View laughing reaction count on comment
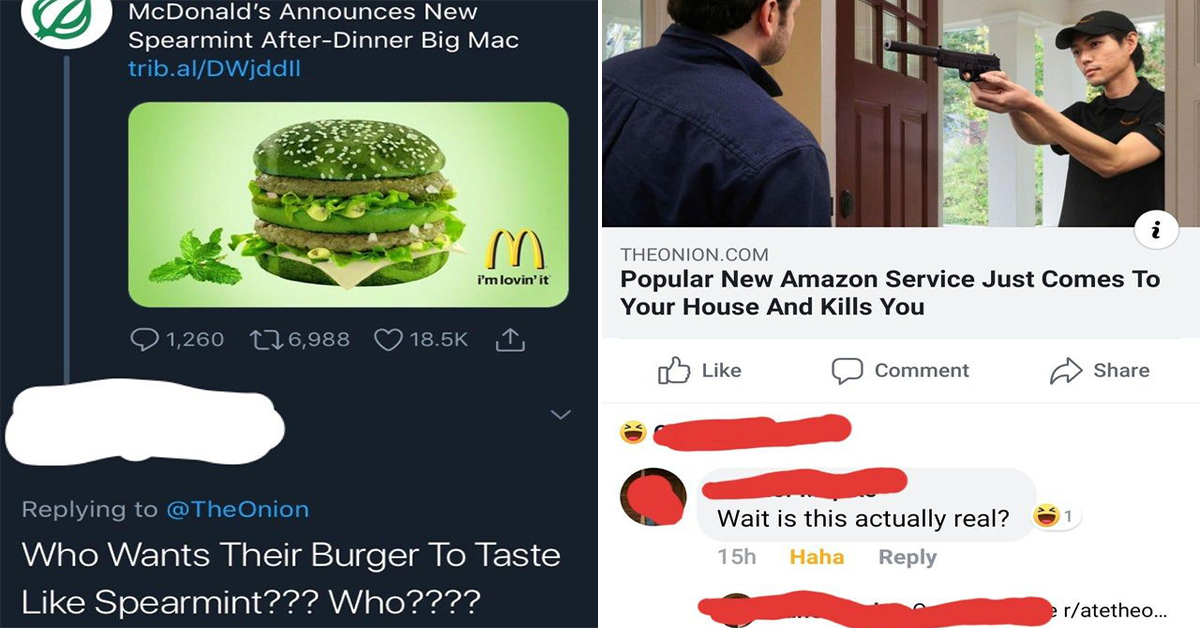 [x=1057, y=517]
